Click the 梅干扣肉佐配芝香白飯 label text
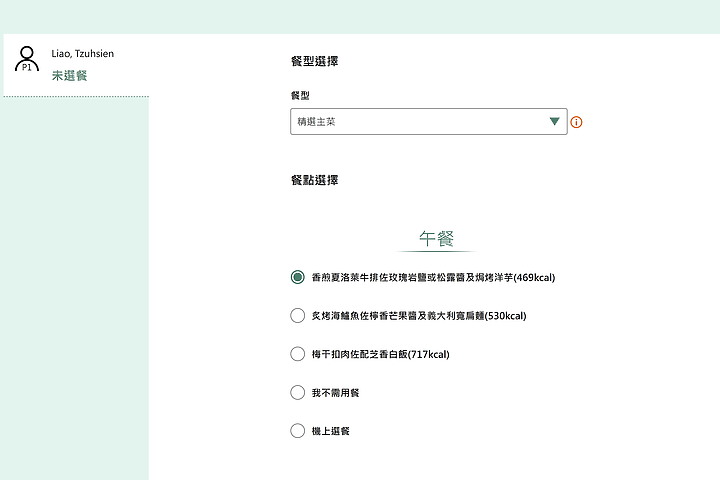This screenshot has width=720, height=480. [x=380, y=354]
